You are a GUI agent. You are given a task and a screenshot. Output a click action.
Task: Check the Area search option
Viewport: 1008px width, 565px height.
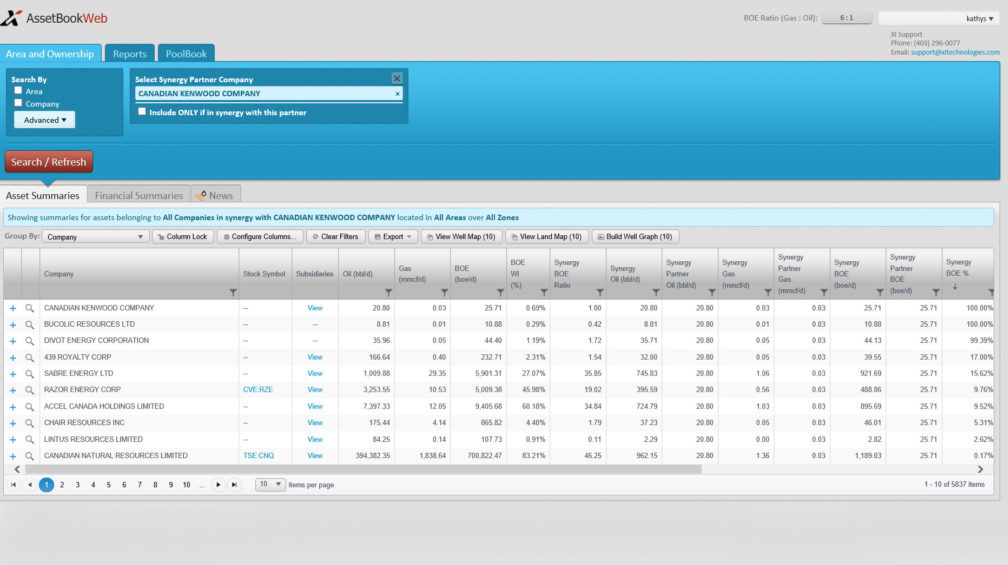pyautogui.click(x=18, y=91)
